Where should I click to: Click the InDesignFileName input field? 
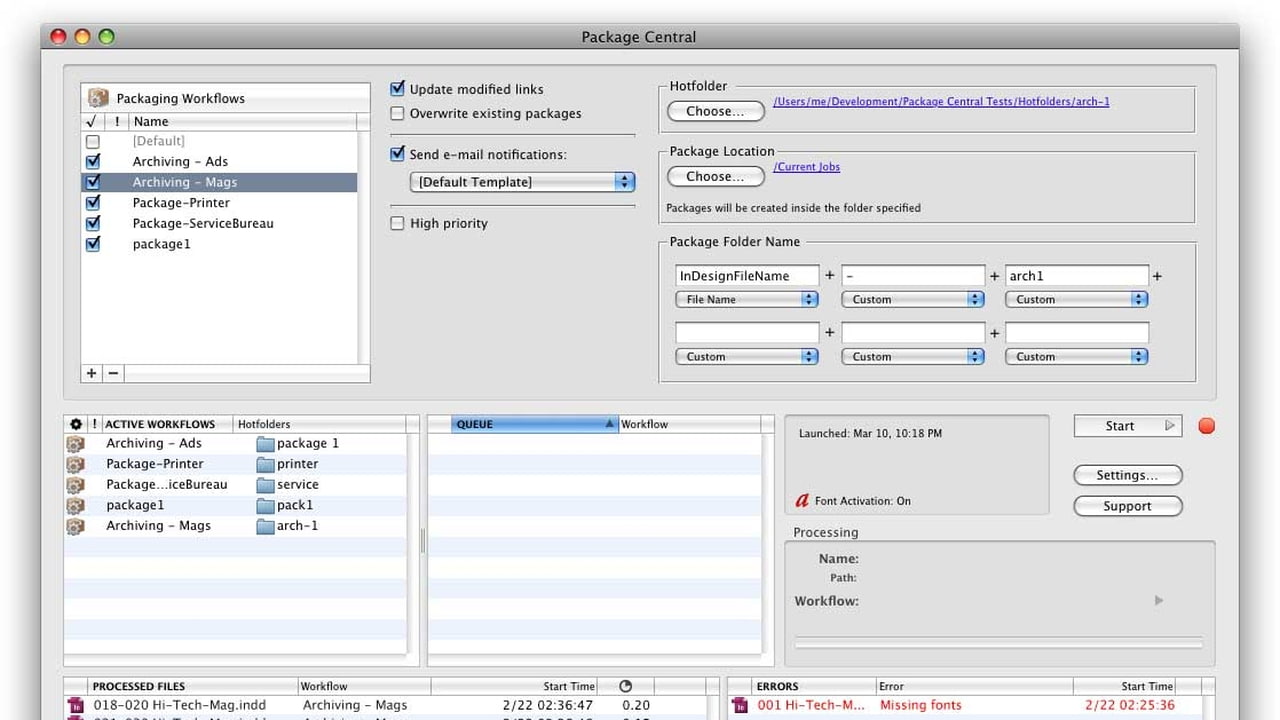[747, 276]
